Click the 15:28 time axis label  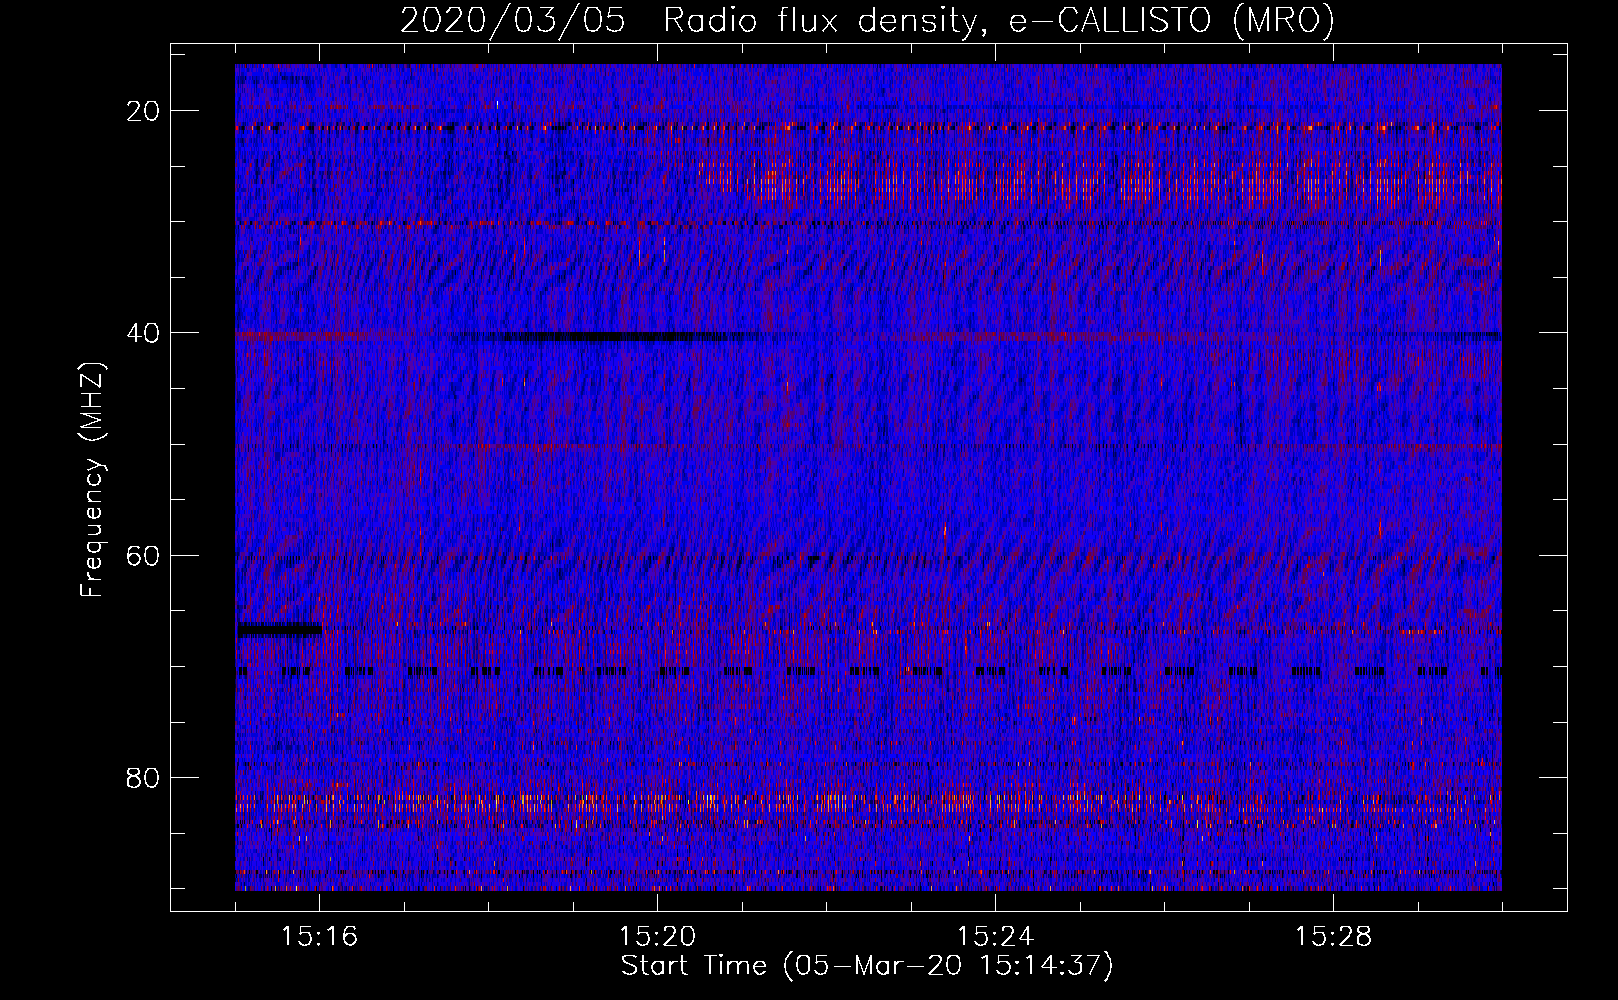pos(1333,937)
